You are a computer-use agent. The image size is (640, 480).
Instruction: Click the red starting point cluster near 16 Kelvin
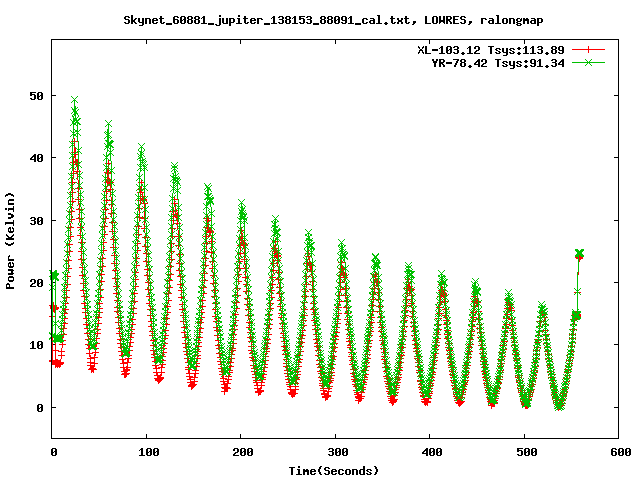pyautogui.click(x=54, y=308)
